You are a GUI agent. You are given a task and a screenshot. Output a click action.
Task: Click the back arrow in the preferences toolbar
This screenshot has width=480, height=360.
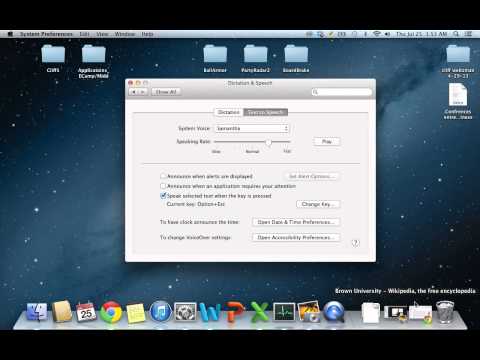click(x=134, y=92)
